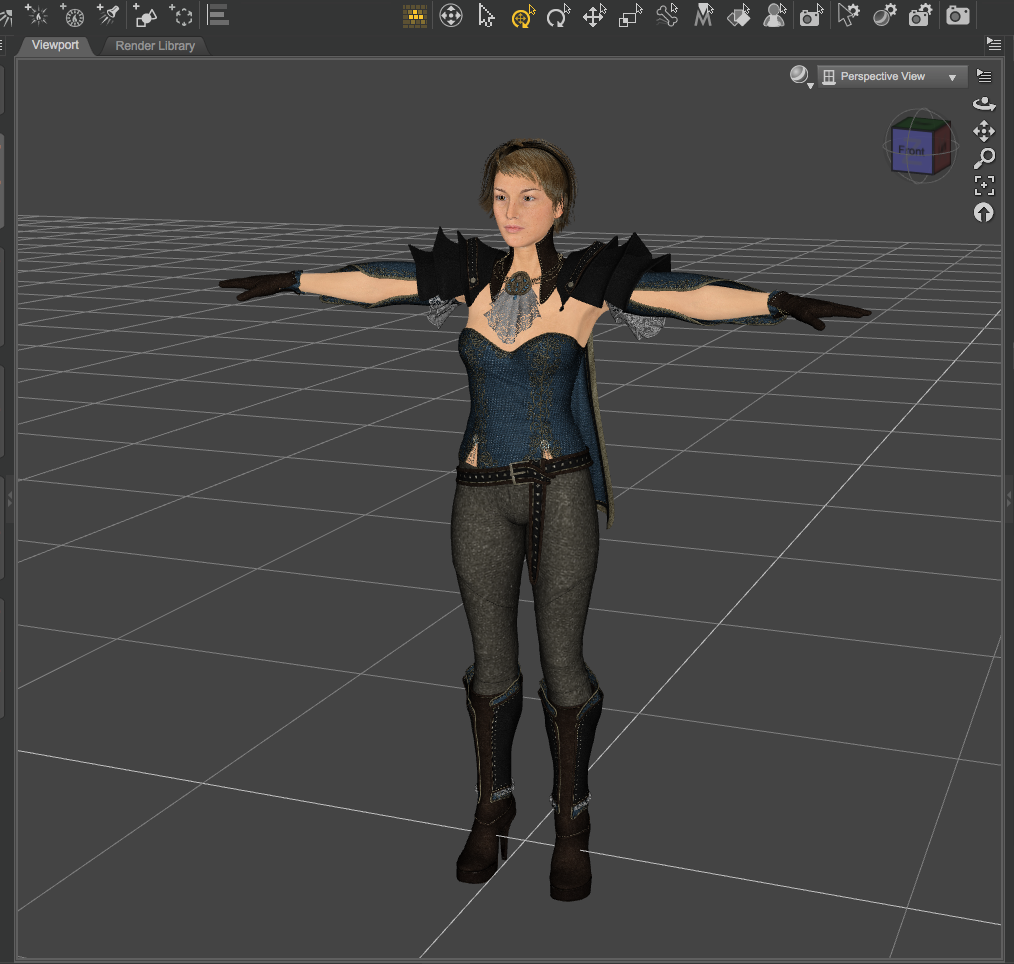This screenshot has width=1014, height=964.
Task: Select the Universal tool in toolbar
Action: pyautogui.click(x=522, y=16)
